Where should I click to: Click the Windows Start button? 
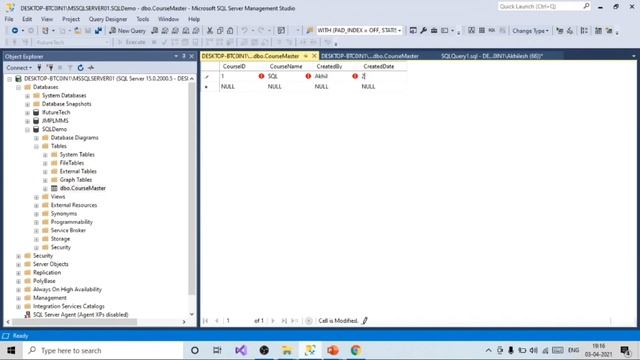coord(11,350)
